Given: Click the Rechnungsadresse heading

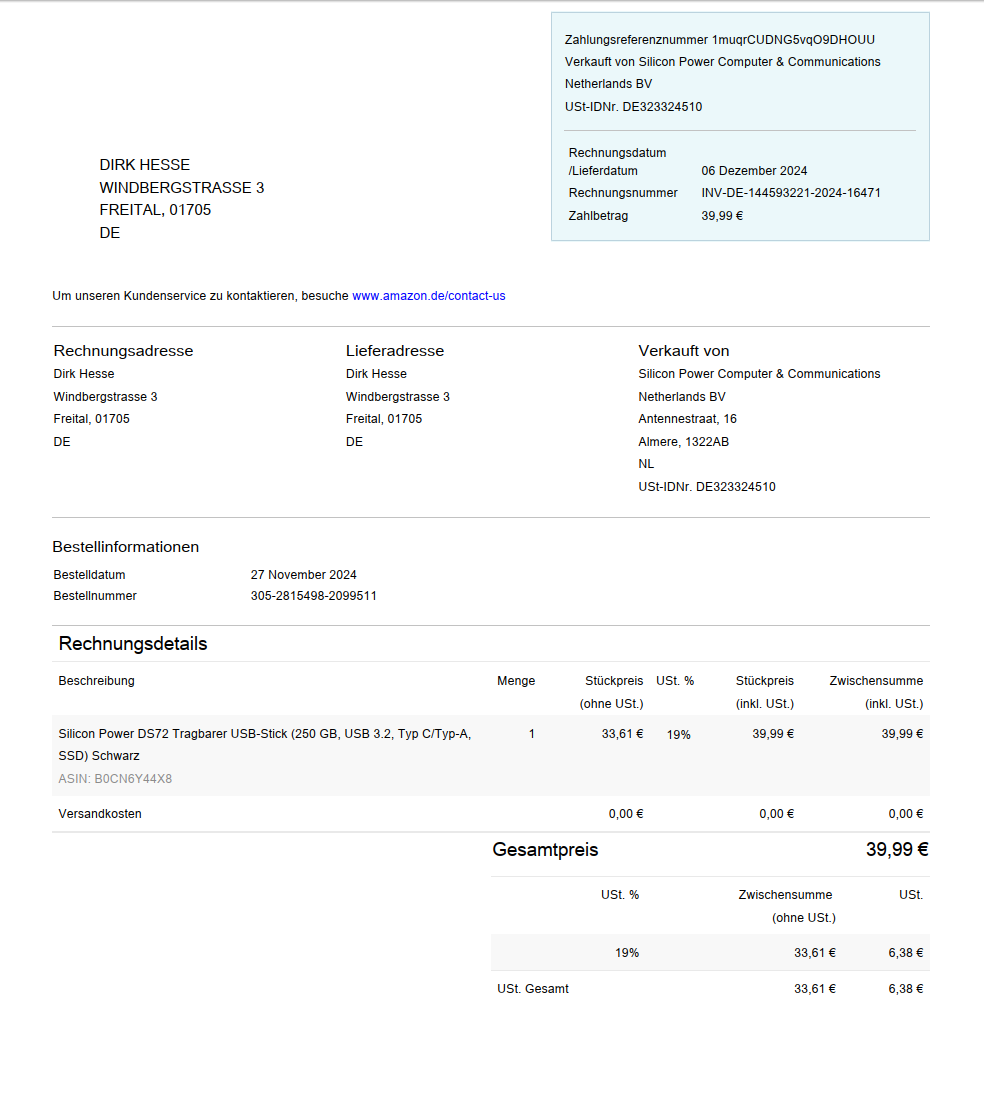Looking at the screenshot, I should [x=123, y=351].
